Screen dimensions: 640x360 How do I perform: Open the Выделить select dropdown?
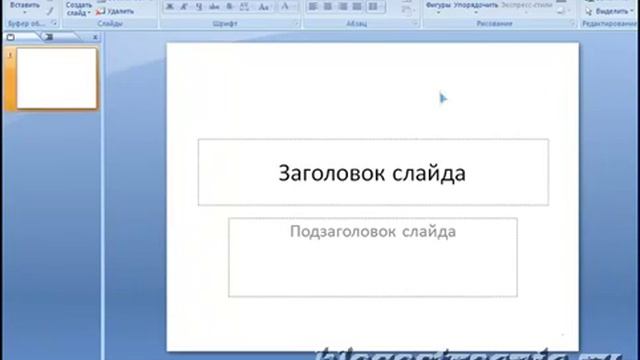pyautogui.click(x=609, y=11)
